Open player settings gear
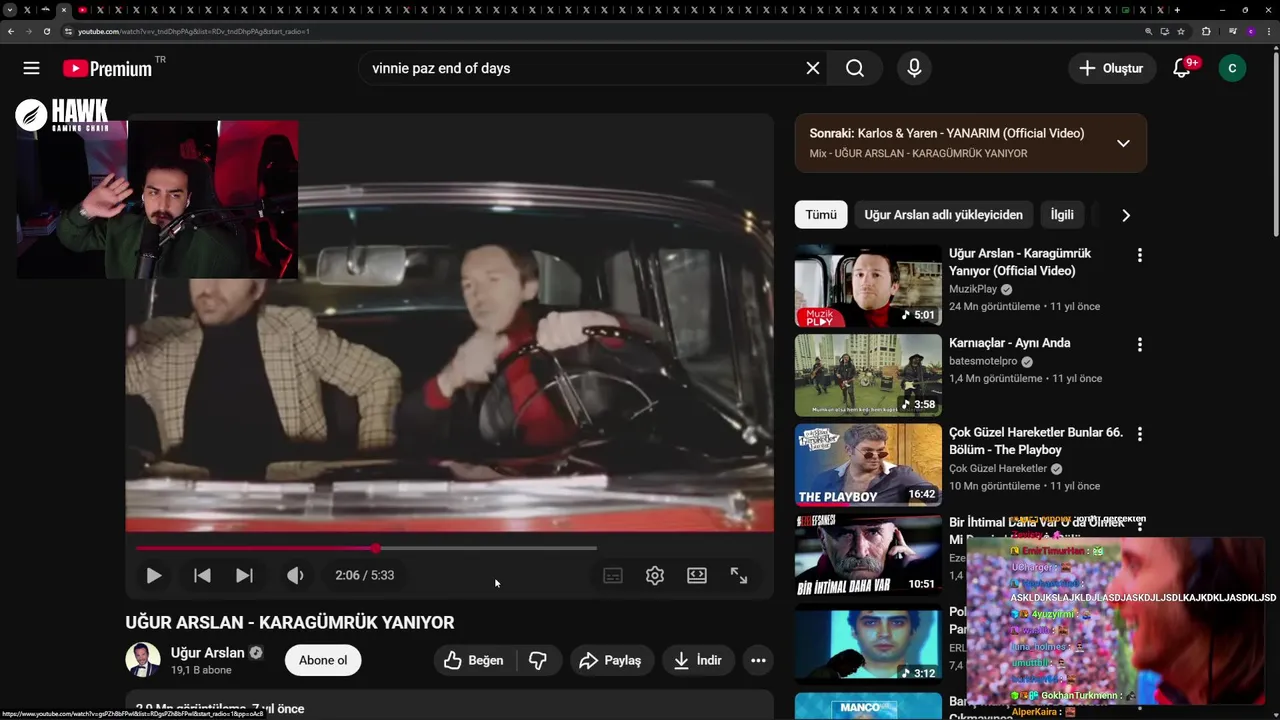1280x720 pixels. (655, 575)
